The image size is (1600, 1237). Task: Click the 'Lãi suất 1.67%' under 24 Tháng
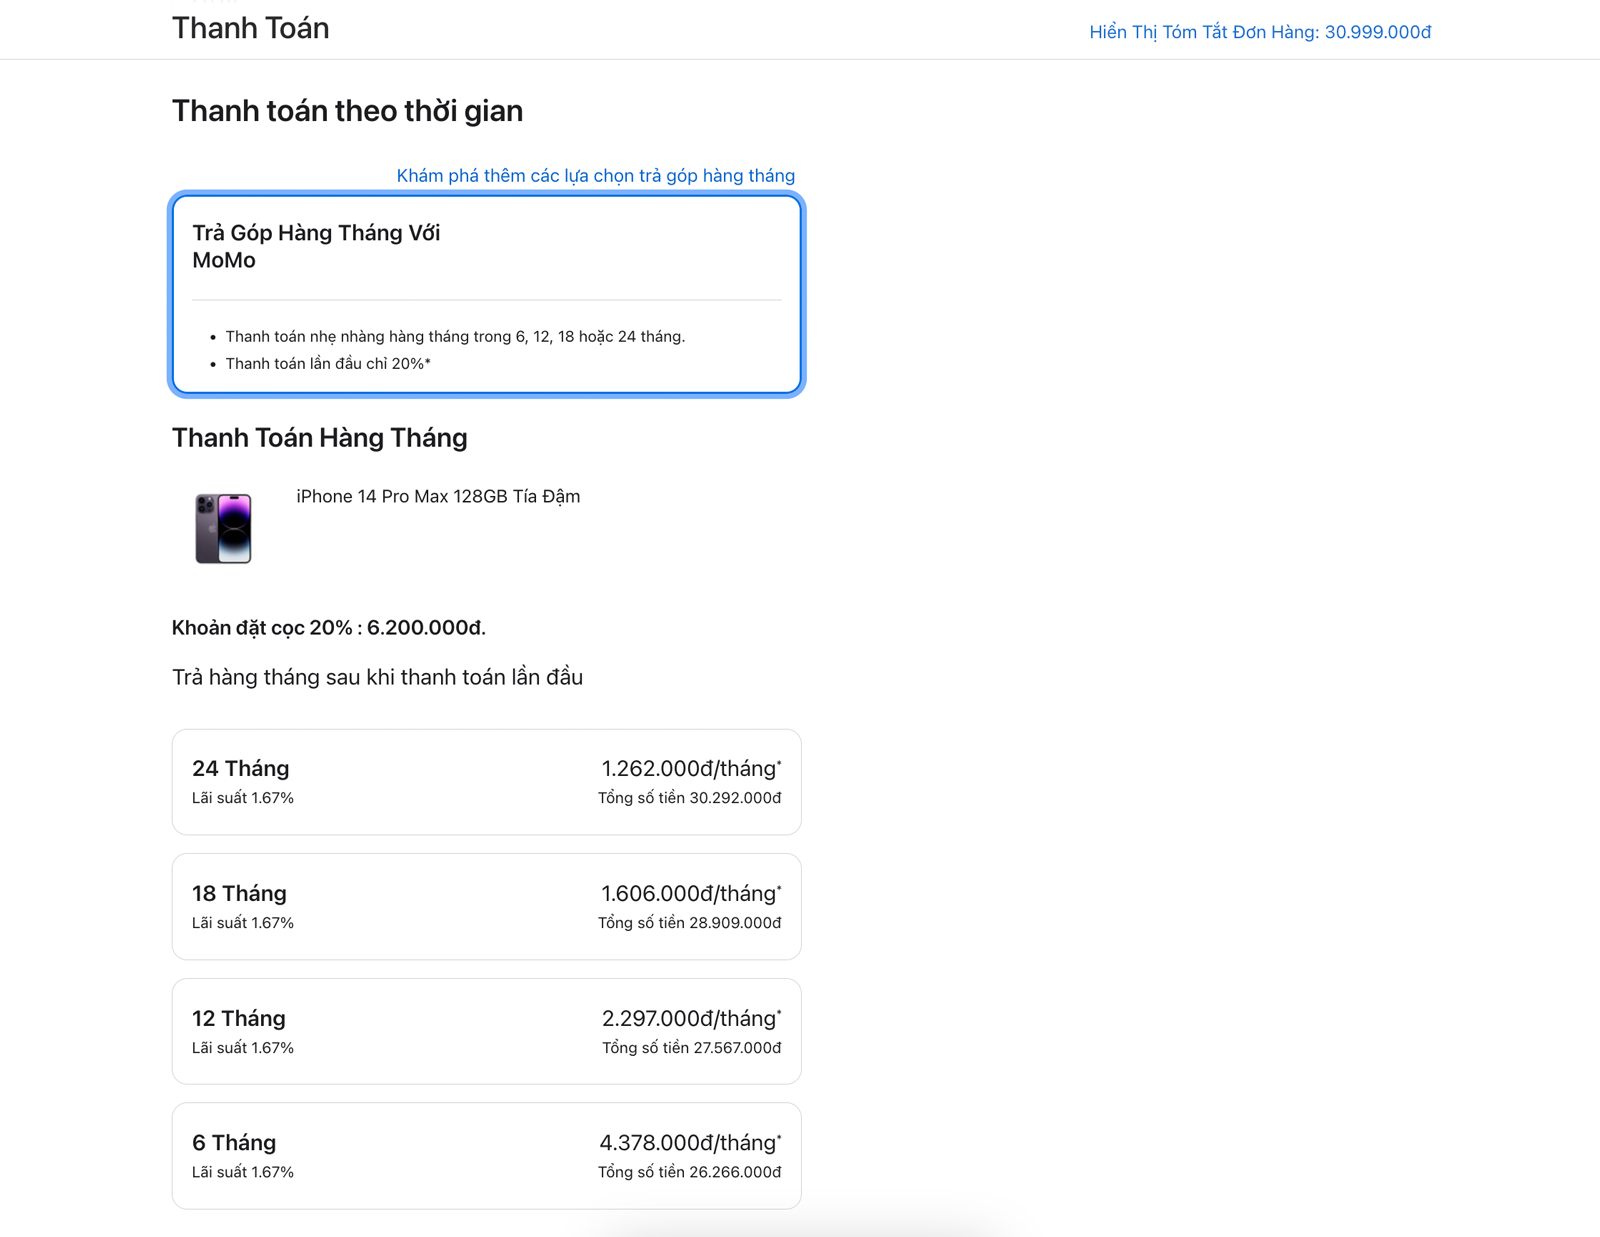point(243,798)
